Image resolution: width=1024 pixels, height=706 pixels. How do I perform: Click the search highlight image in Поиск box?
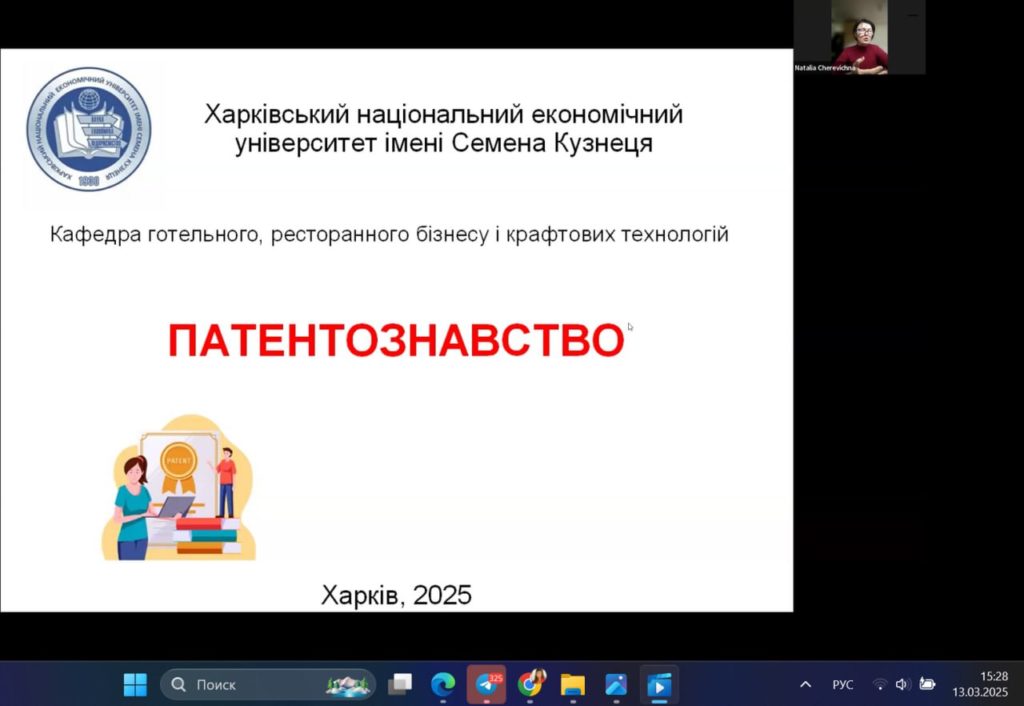(x=347, y=684)
